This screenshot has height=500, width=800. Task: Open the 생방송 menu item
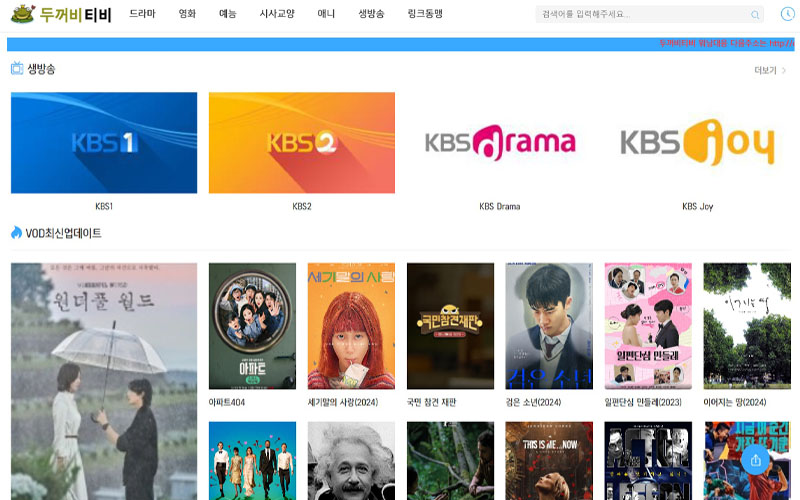371,14
